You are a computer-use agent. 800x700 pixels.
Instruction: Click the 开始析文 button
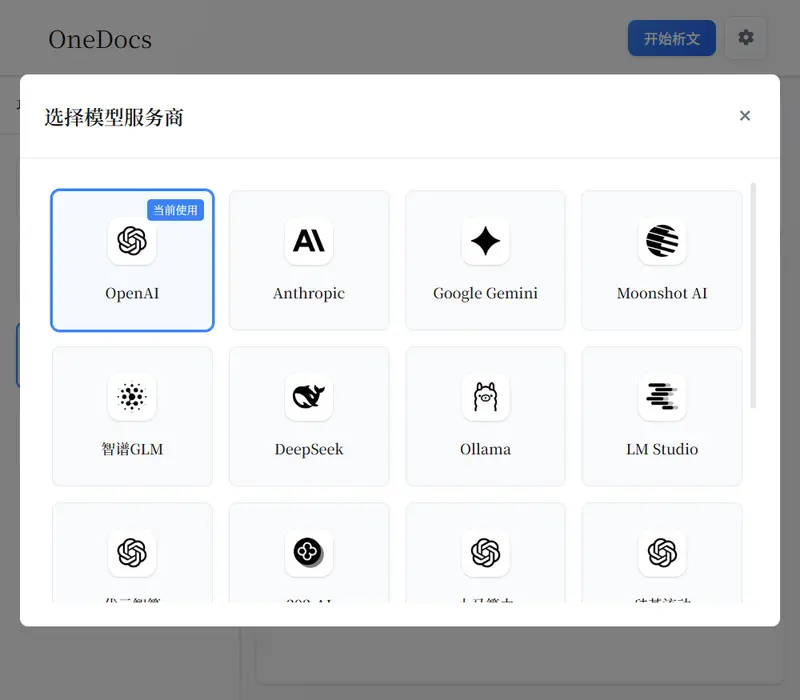tap(671, 37)
